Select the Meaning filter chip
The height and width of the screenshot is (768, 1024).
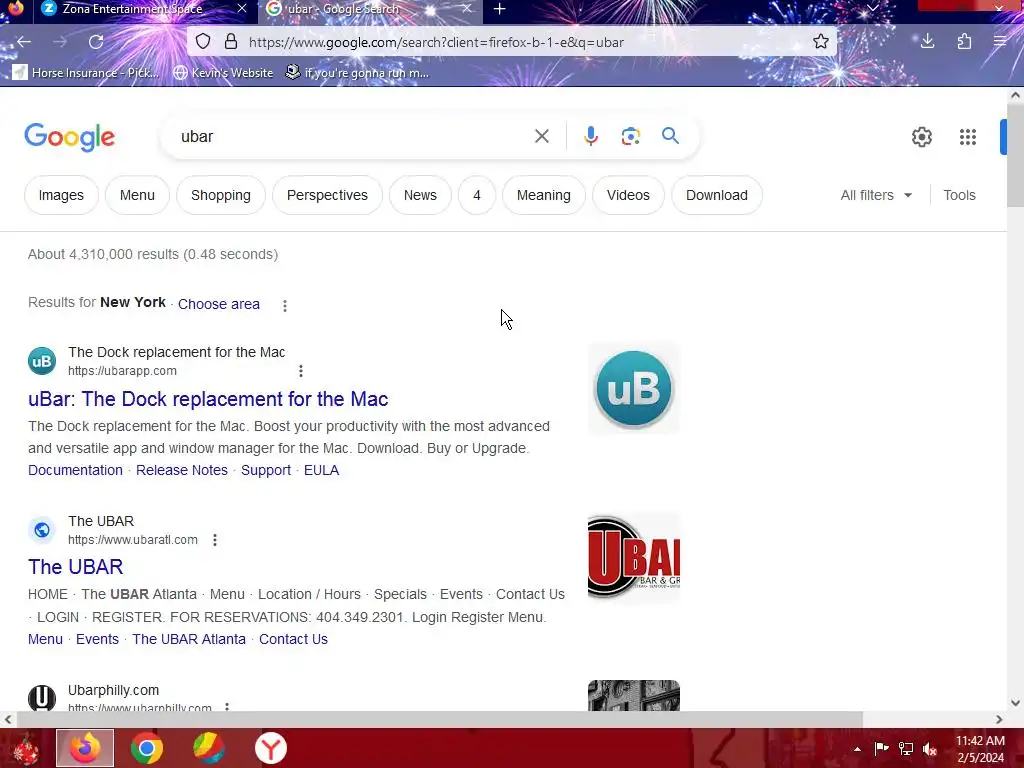tap(543, 195)
